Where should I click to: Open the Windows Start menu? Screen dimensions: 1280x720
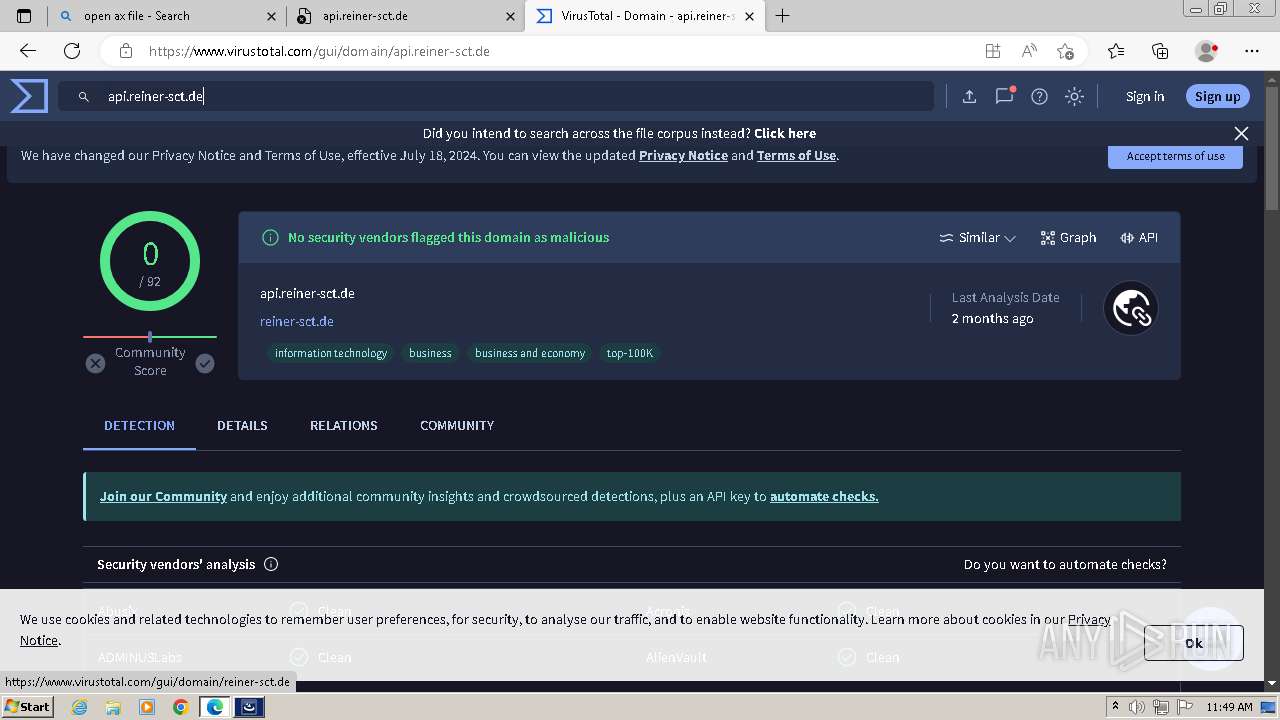pyautogui.click(x=27, y=706)
